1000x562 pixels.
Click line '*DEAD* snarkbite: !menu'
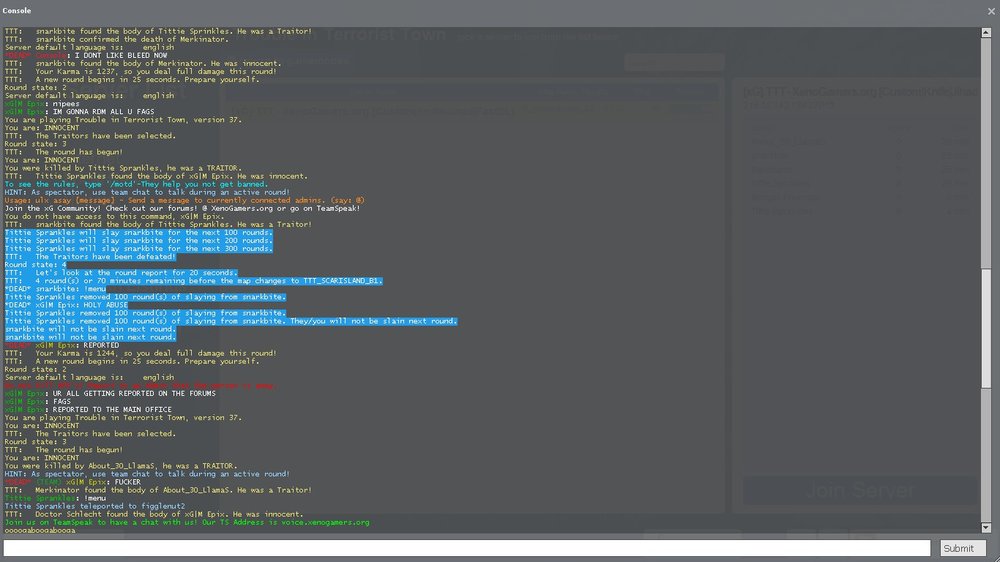pos(55,289)
